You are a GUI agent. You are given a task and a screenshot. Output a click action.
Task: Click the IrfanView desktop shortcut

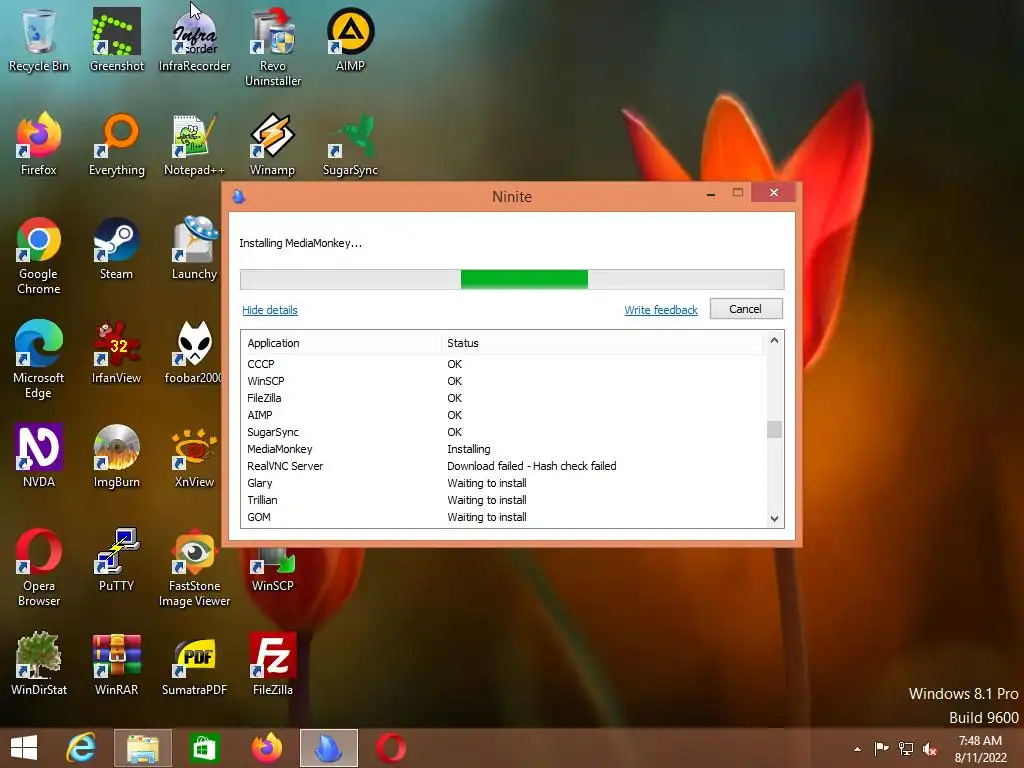[x=116, y=351]
